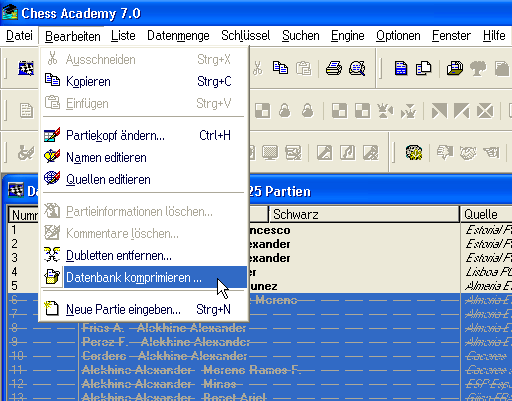The height and width of the screenshot is (401, 512).
Task: Select deleted row with Moreno Ramos F.
Action: [259, 370]
